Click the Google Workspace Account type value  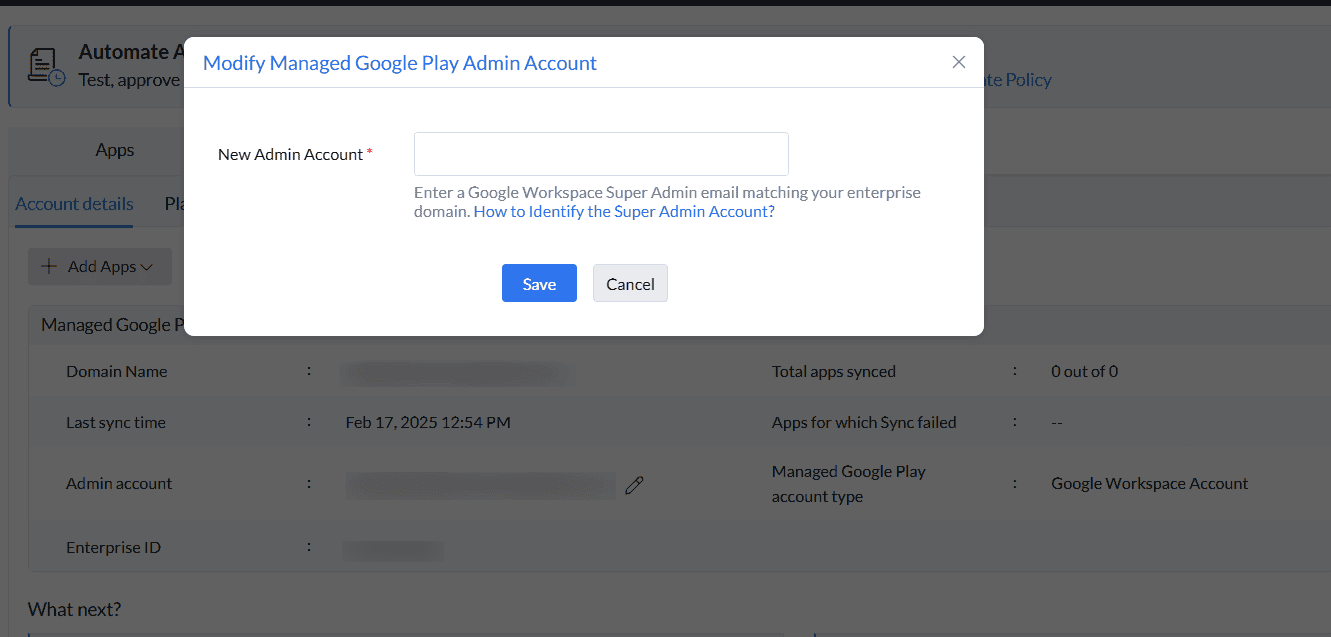tap(1149, 483)
